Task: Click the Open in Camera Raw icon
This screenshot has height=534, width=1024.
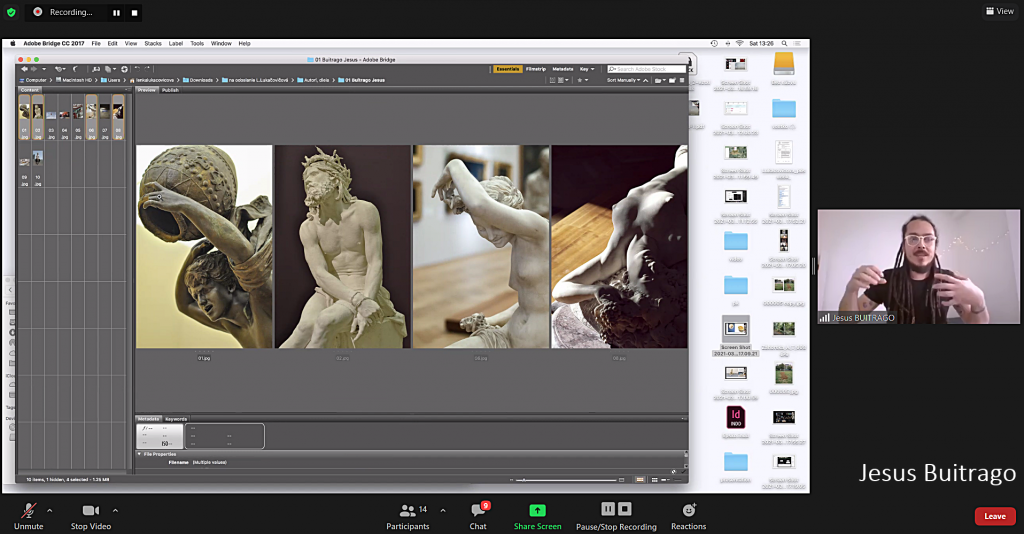Action: (x=125, y=69)
